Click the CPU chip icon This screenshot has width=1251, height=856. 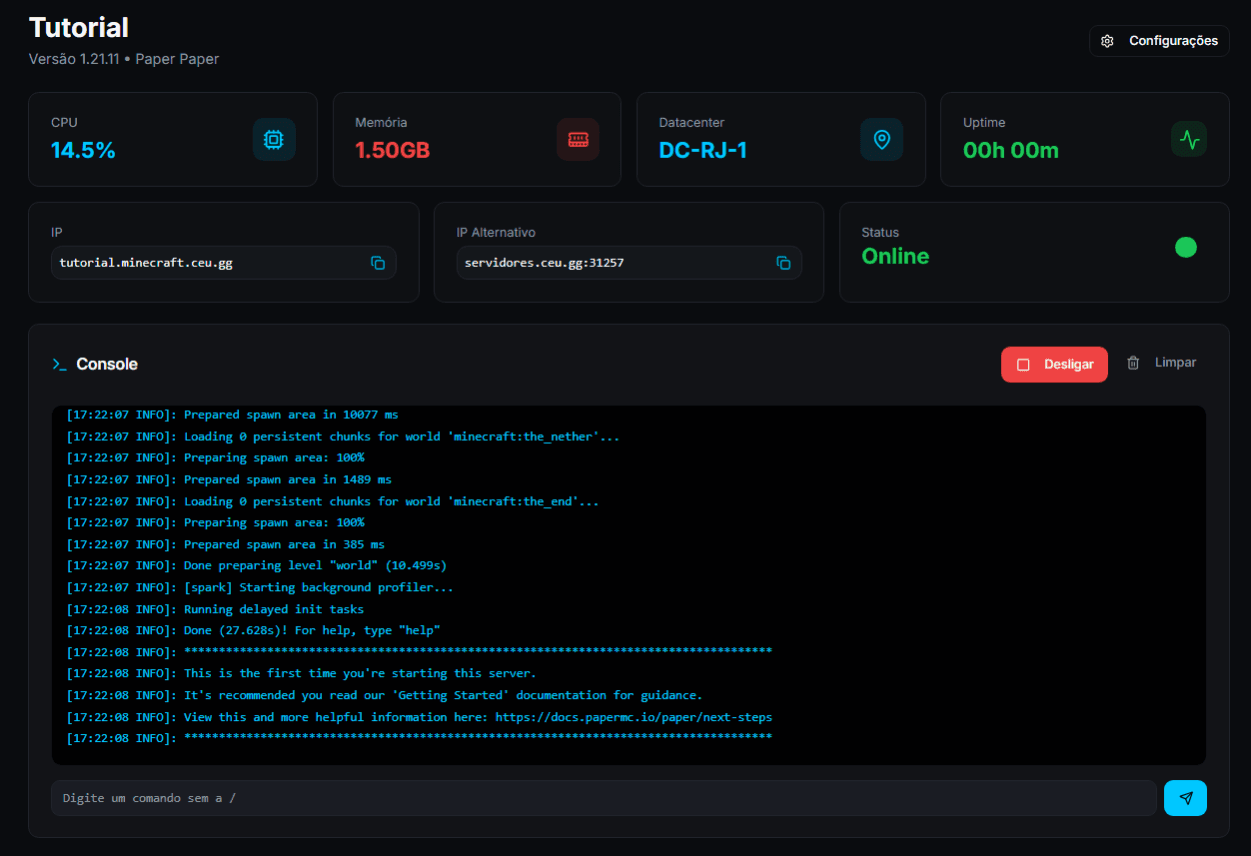pos(274,139)
